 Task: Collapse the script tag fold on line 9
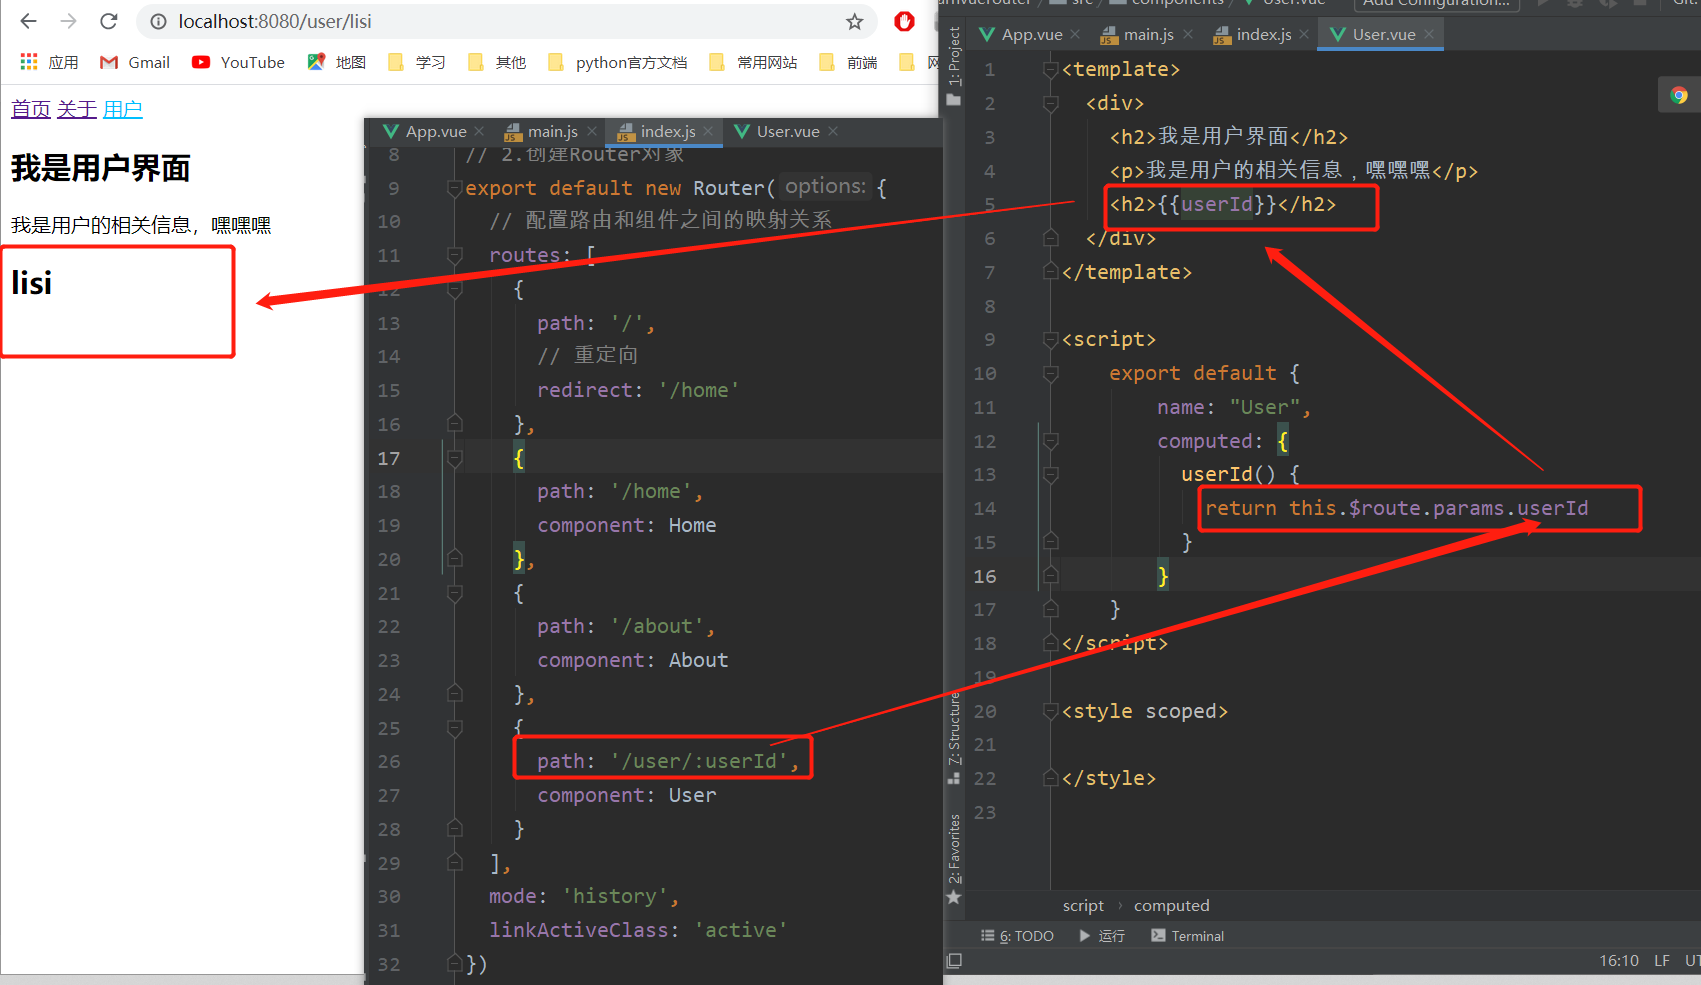click(x=1050, y=339)
